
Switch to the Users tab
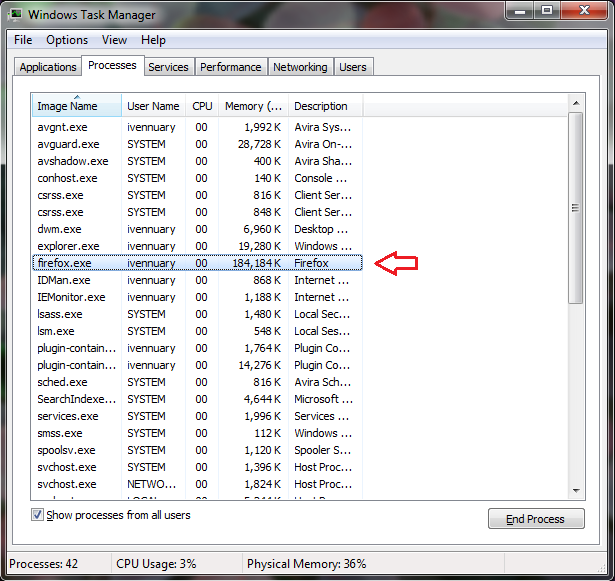(353, 67)
